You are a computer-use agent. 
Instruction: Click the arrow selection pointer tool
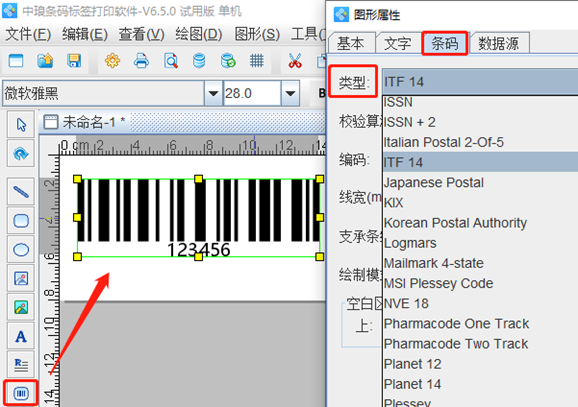tap(21, 125)
